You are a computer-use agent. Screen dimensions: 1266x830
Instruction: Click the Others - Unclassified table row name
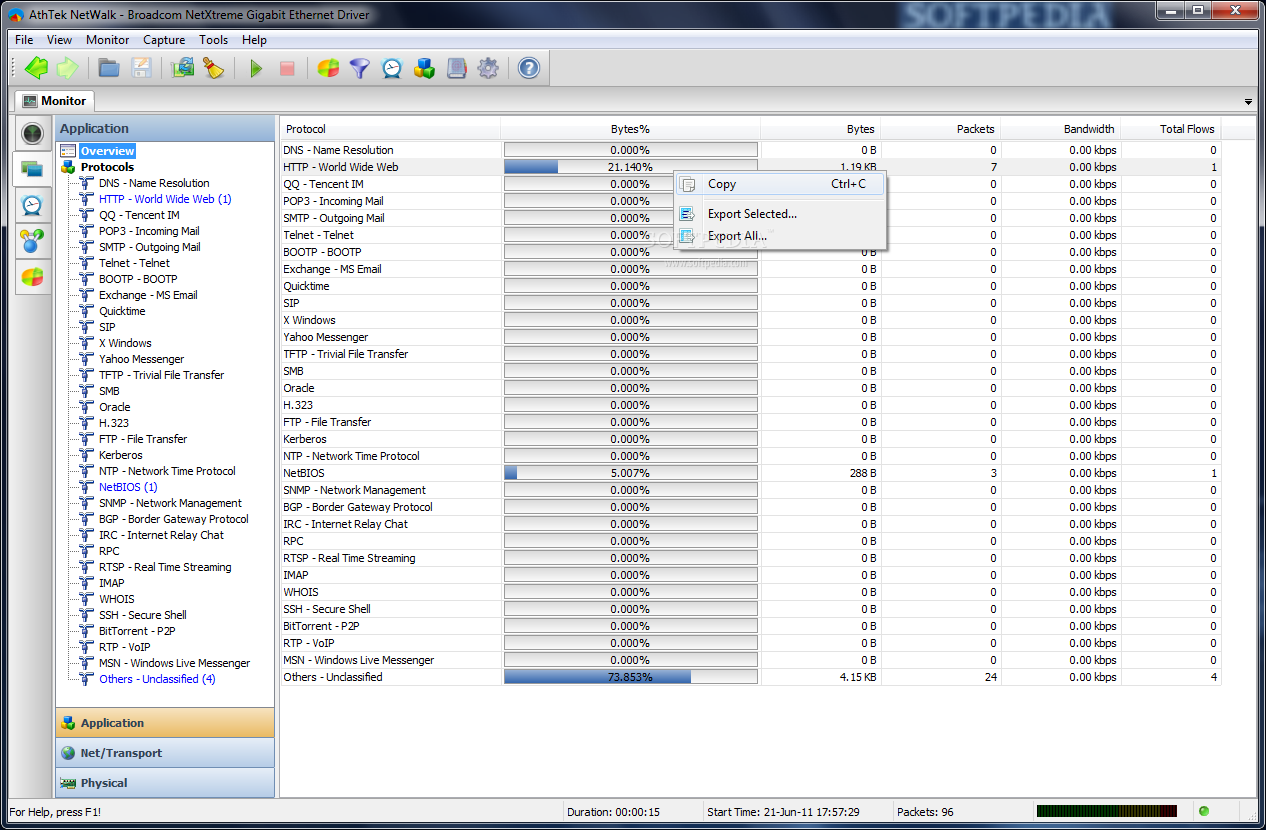(x=333, y=677)
